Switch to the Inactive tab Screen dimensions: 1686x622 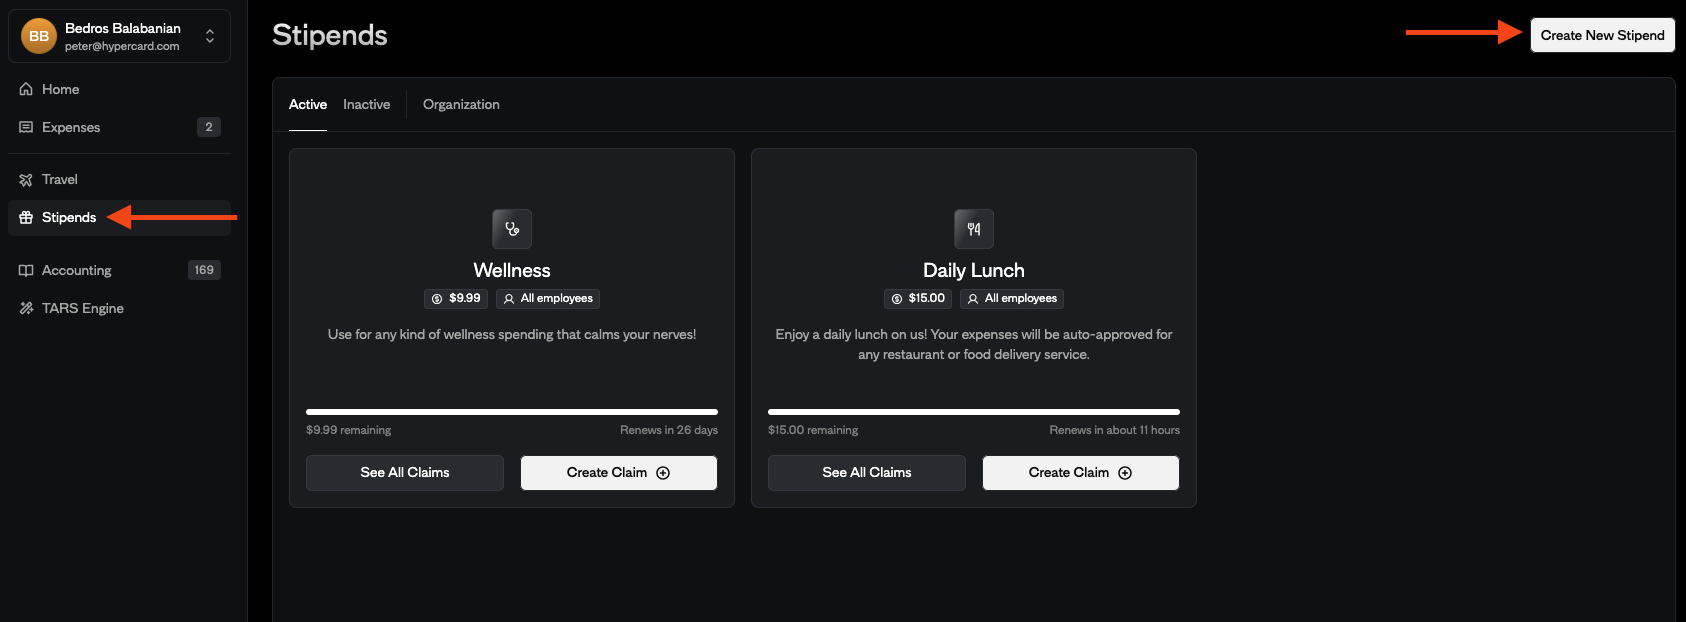tap(367, 104)
